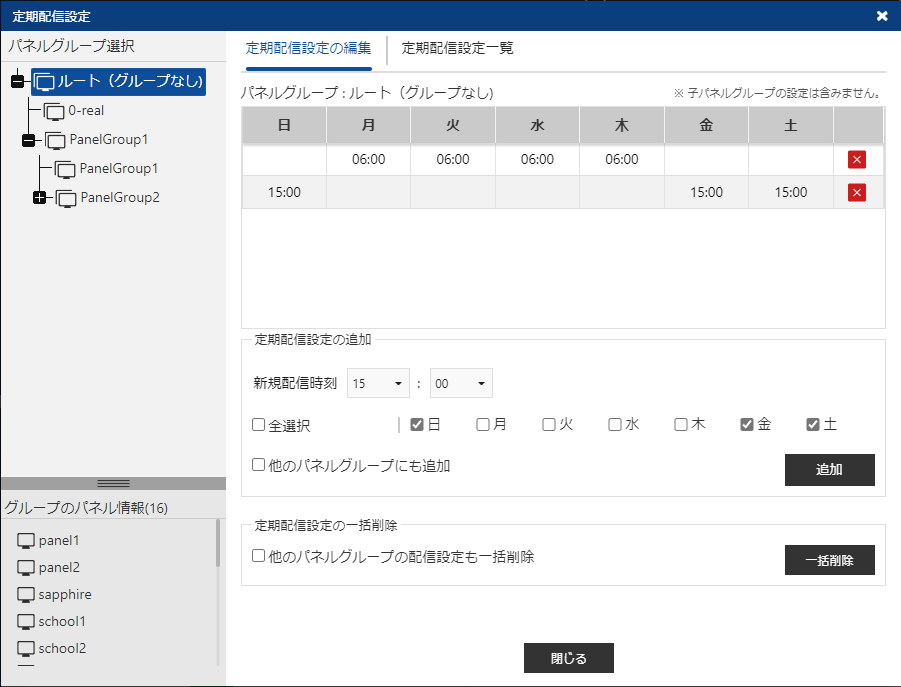Delete the 15:00 schedule row

click(857, 192)
